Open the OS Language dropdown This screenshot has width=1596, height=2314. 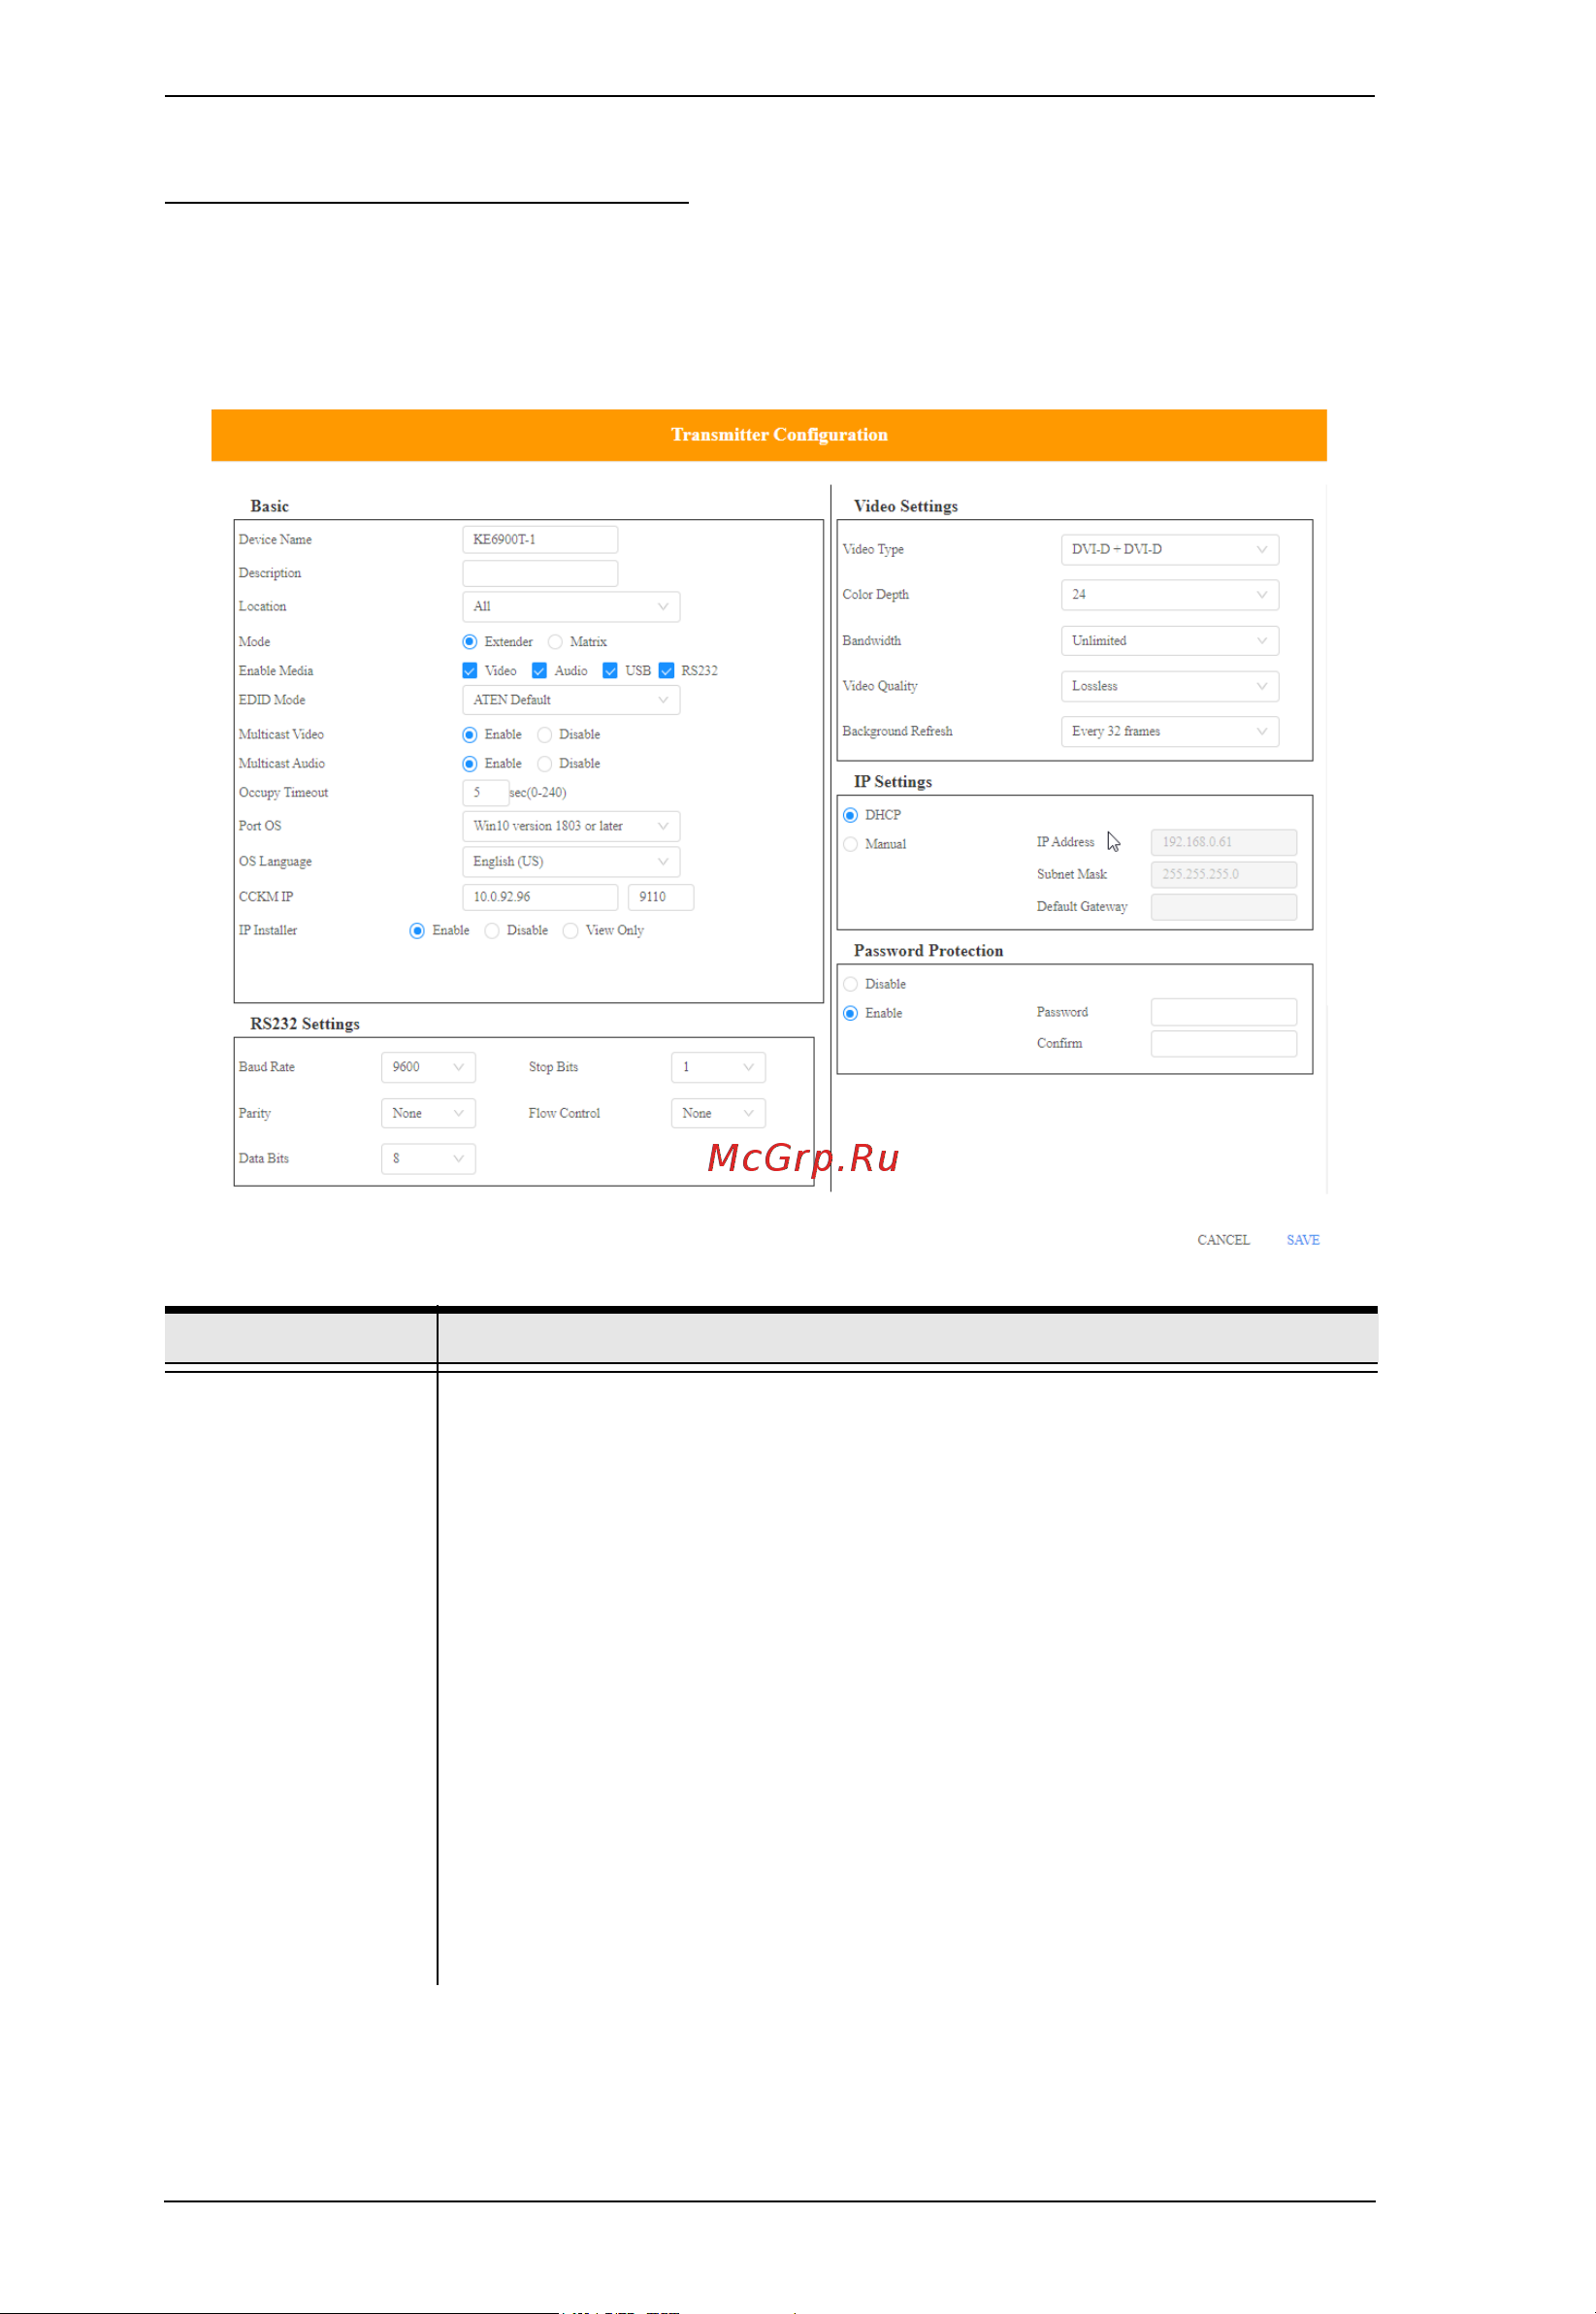point(571,862)
